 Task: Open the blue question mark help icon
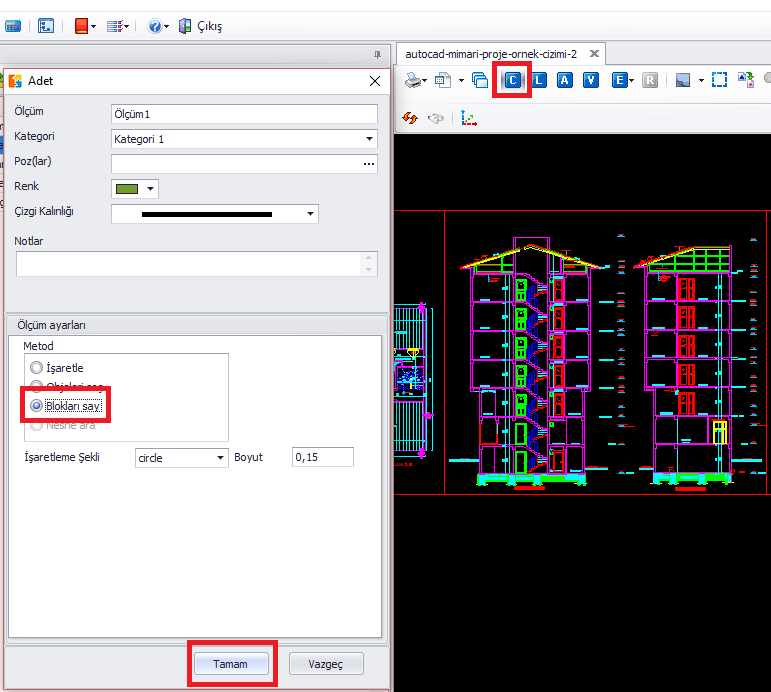pyautogui.click(x=155, y=26)
